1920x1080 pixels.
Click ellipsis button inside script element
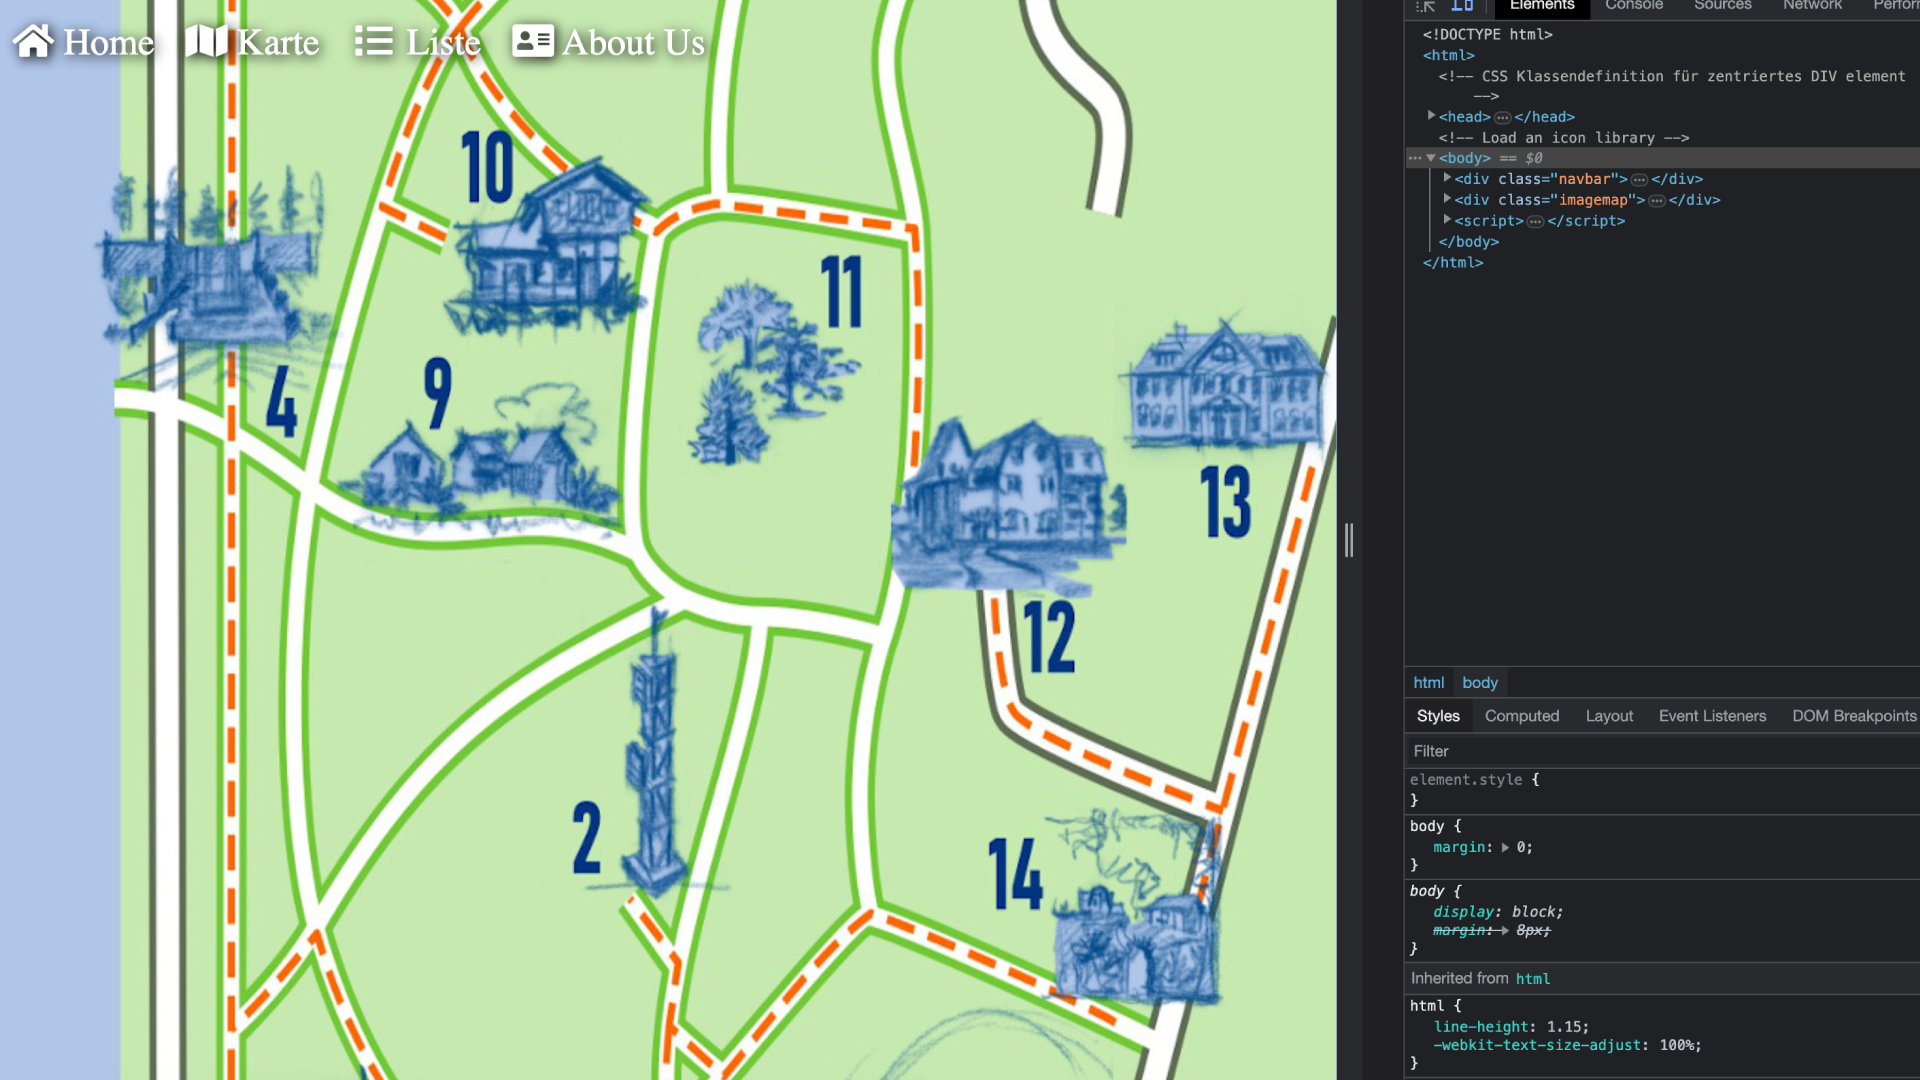click(1536, 222)
